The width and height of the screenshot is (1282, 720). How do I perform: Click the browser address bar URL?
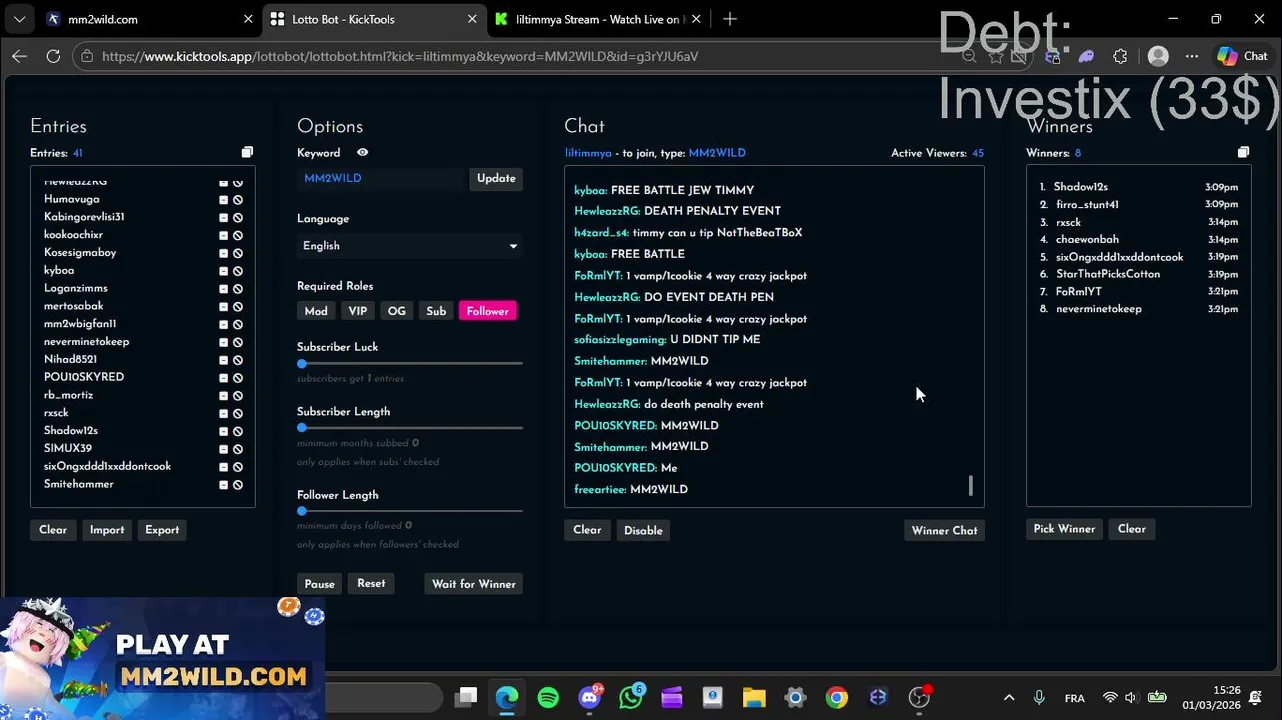(x=400, y=56)
